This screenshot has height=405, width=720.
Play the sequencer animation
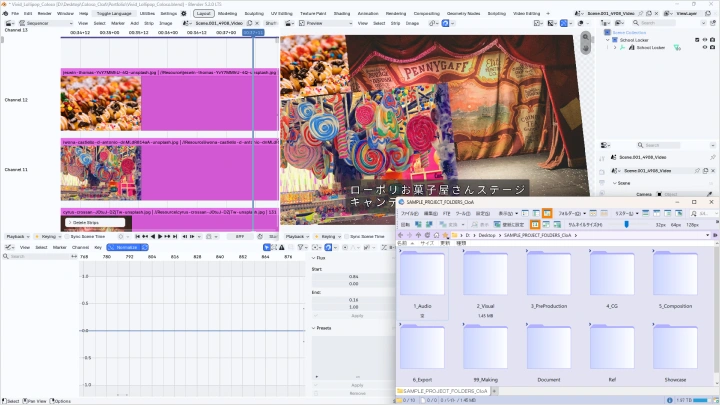tap(160, 236)
